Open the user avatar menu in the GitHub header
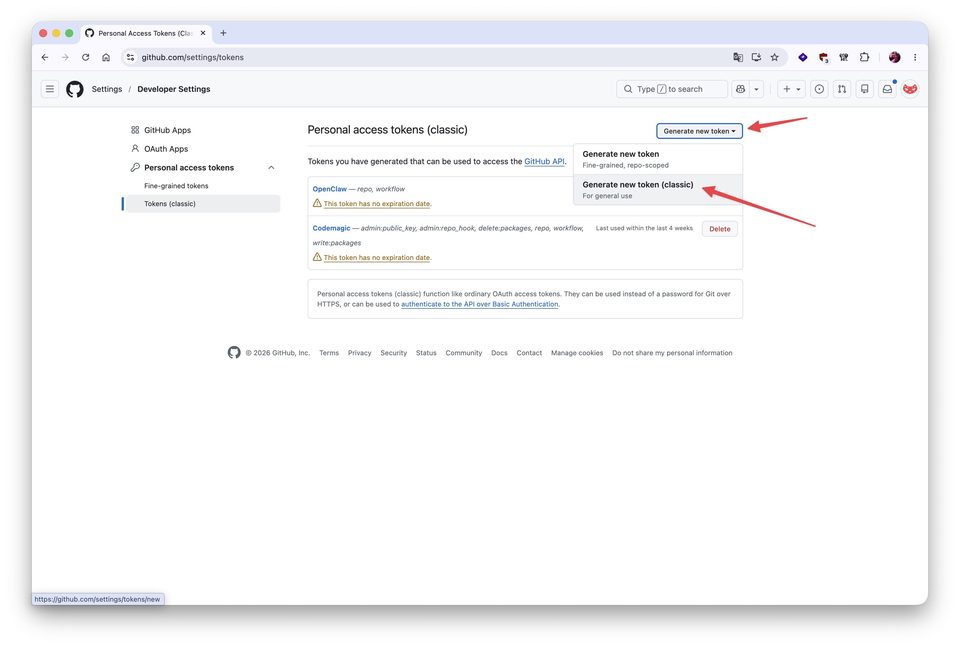Image resolution: width=960 pixels, height=647 pixels. coord(910,89)
